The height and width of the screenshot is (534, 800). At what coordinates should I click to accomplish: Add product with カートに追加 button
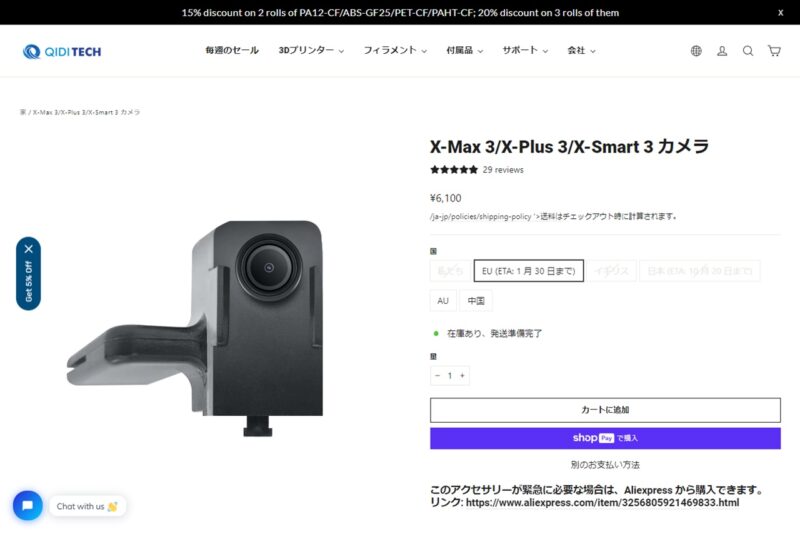(605, 410)
